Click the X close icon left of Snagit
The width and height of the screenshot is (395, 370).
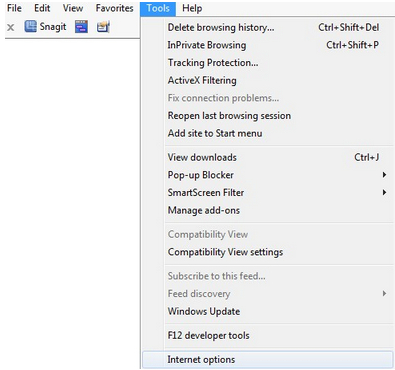(x=11, y=27)
